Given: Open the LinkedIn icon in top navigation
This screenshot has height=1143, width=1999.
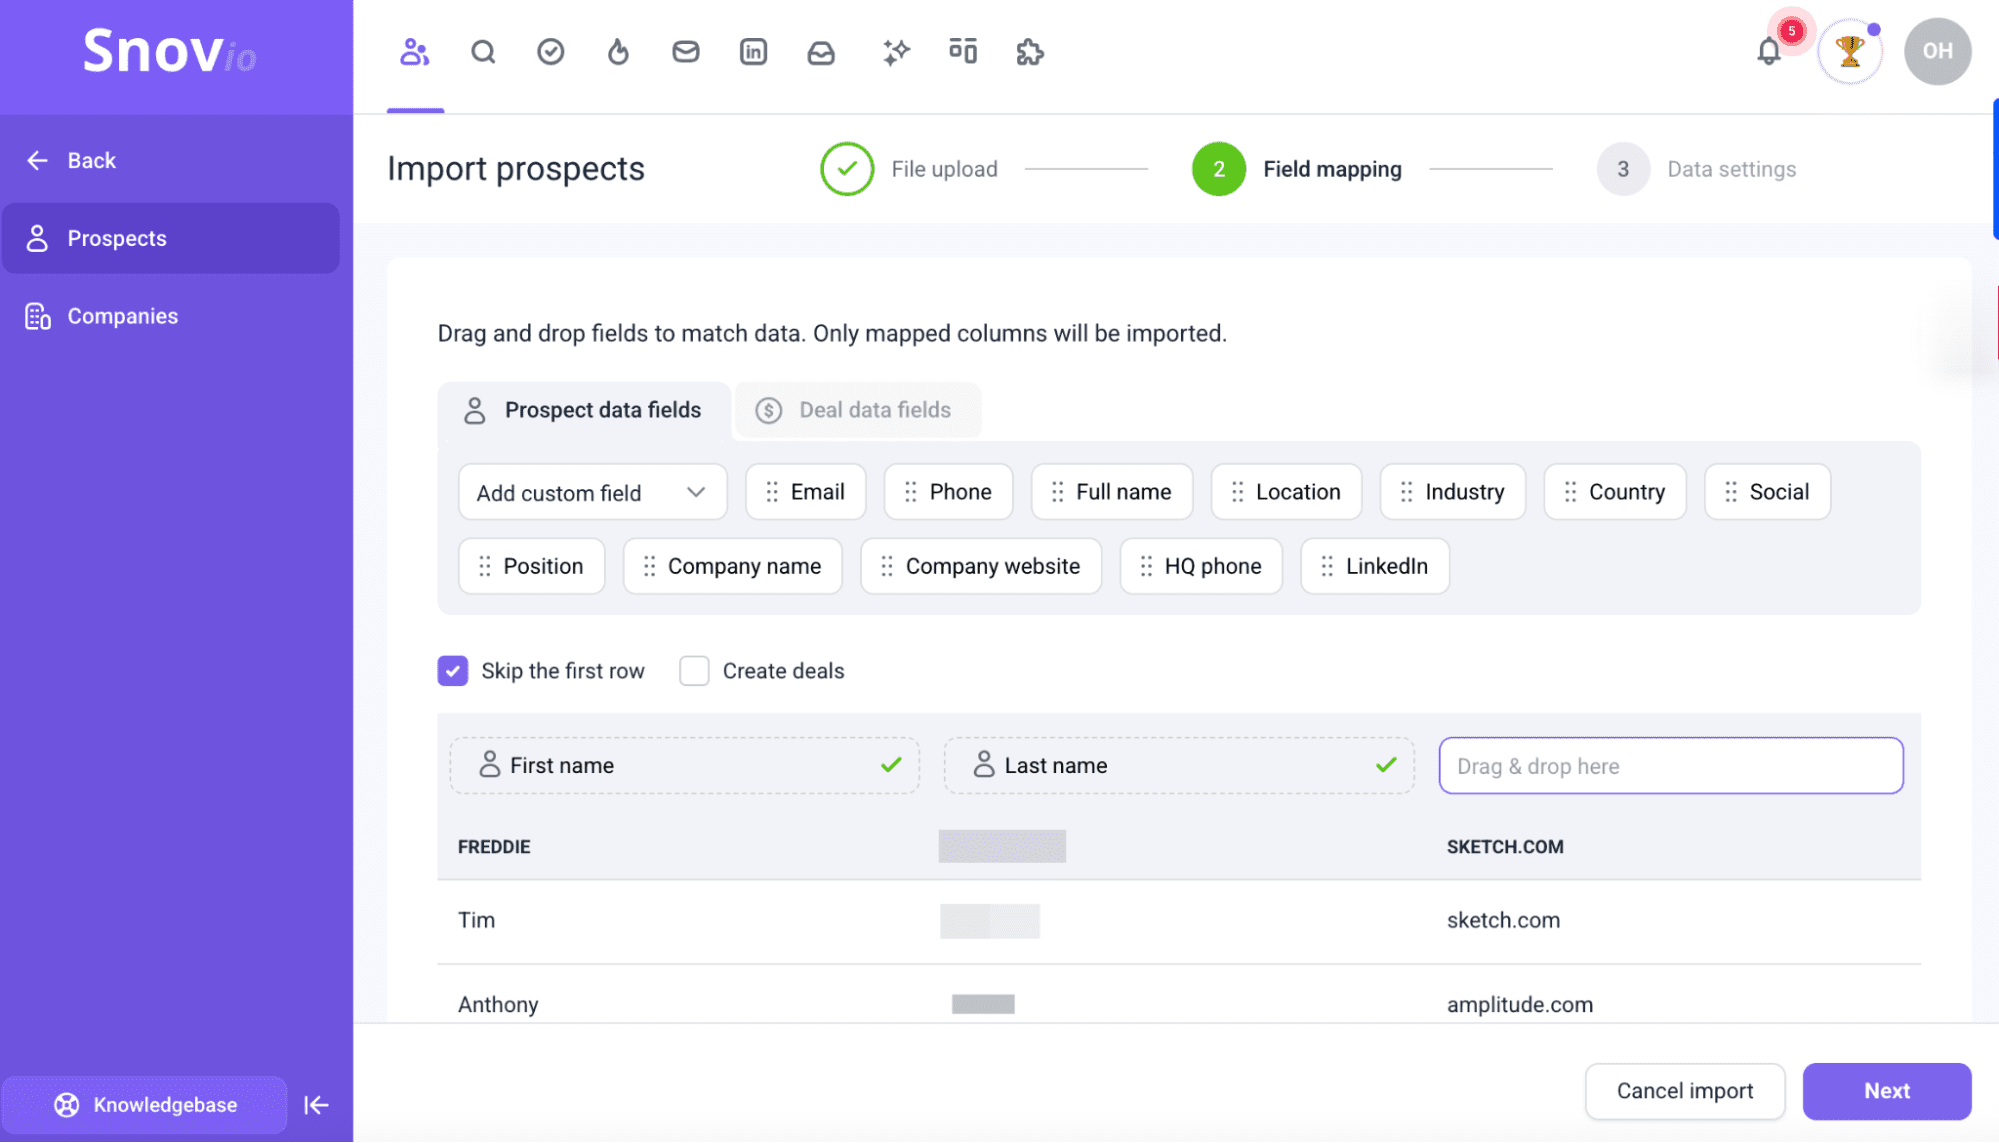Looking at the screenshot, I should pos(753,52).
